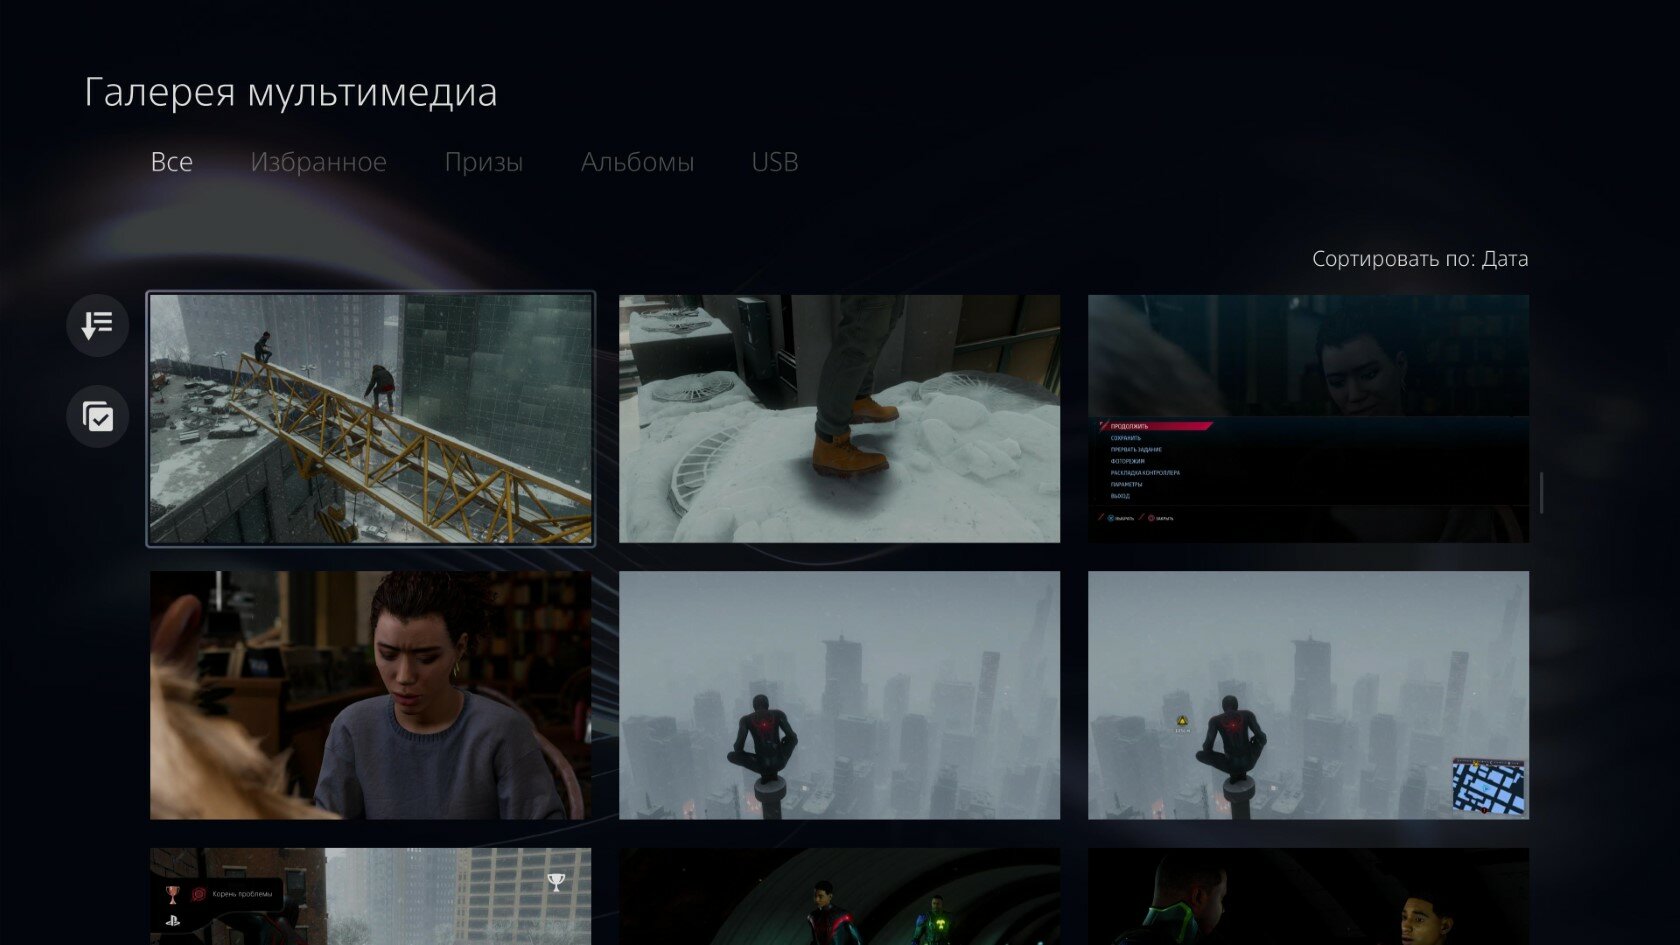Click the Галерея мультимедиа title
Viewport: 1680px width, 945px height.
[290, 93]
